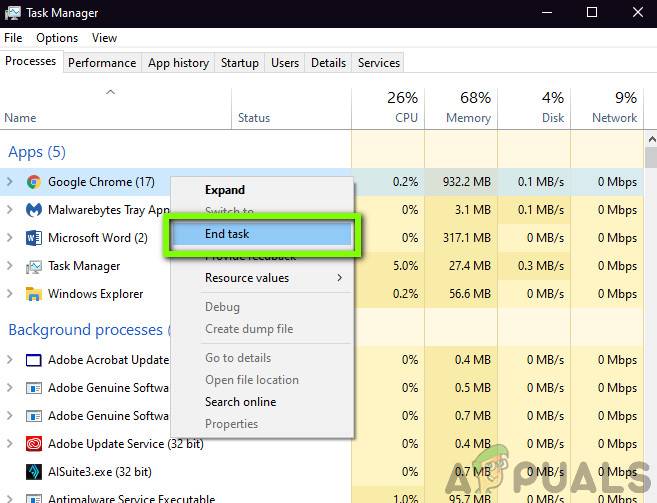
Task: Click Google Chrome memory value 932.2 MB
Action: click(x=466, y=182)
